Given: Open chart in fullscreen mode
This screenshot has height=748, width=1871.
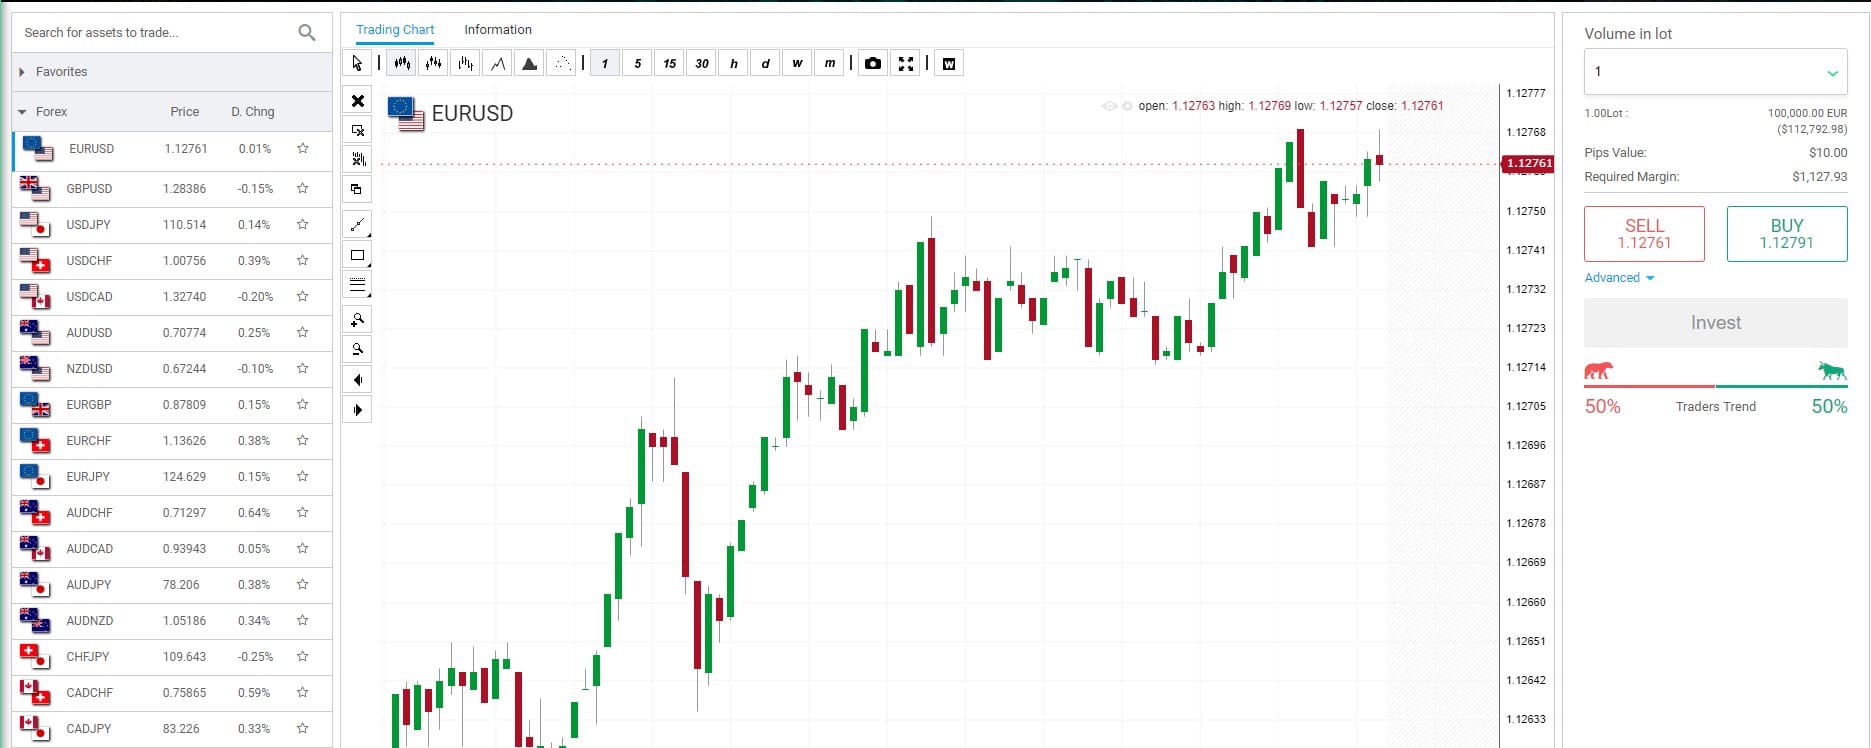Looking at the screenshot, I should pyautogui.click(x=906, y=63).
